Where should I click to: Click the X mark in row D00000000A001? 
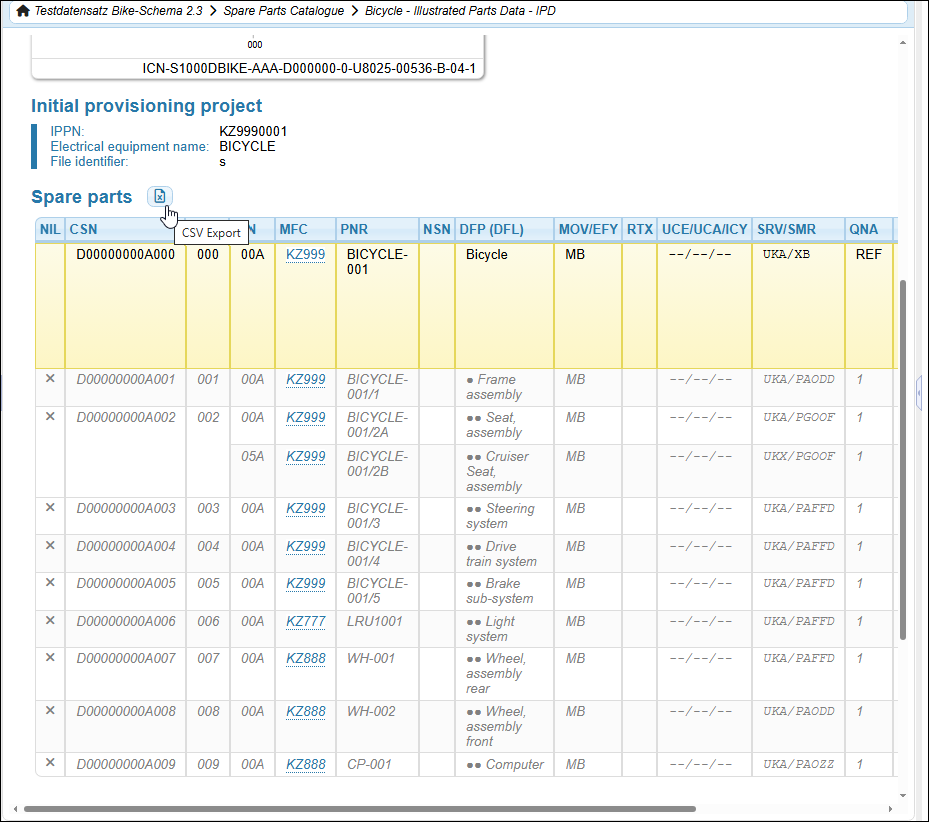[x=50, y=378]
